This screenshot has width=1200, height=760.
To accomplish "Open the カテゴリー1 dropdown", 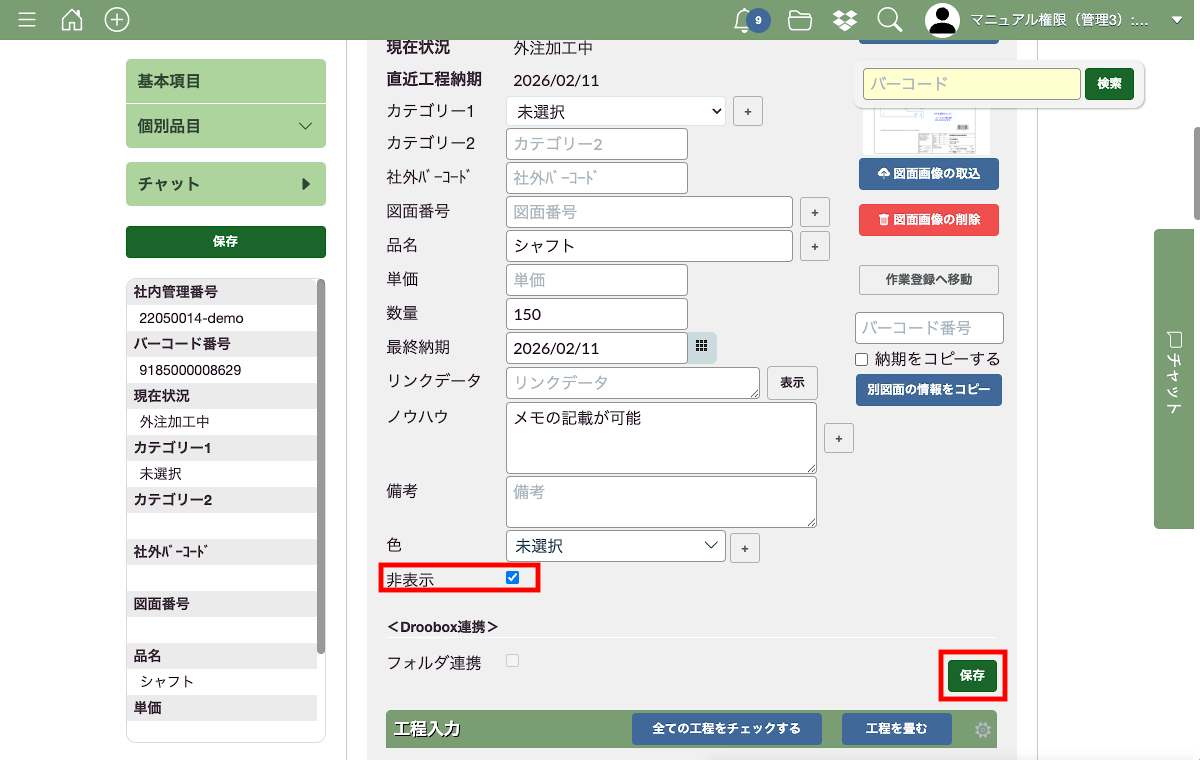I will point(616,111).
